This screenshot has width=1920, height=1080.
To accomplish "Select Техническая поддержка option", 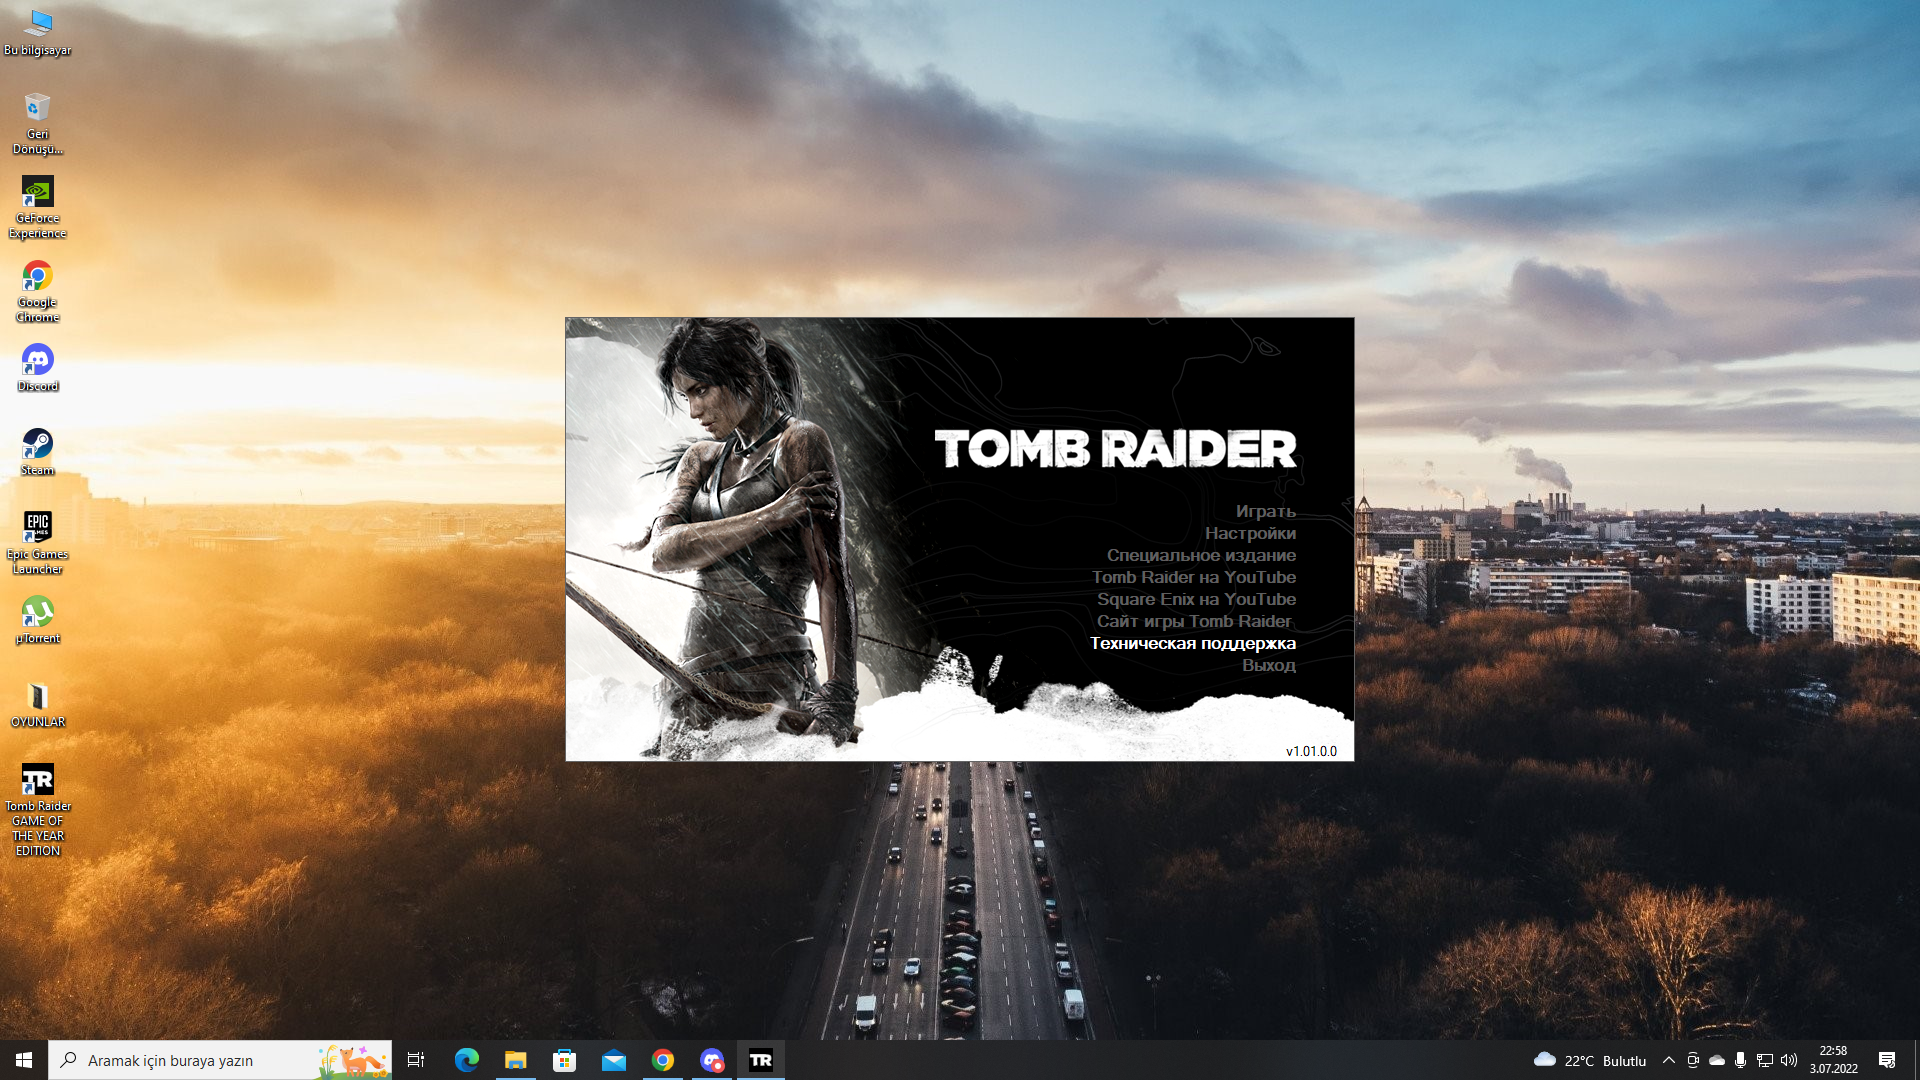I will (x=1192, y=643).
